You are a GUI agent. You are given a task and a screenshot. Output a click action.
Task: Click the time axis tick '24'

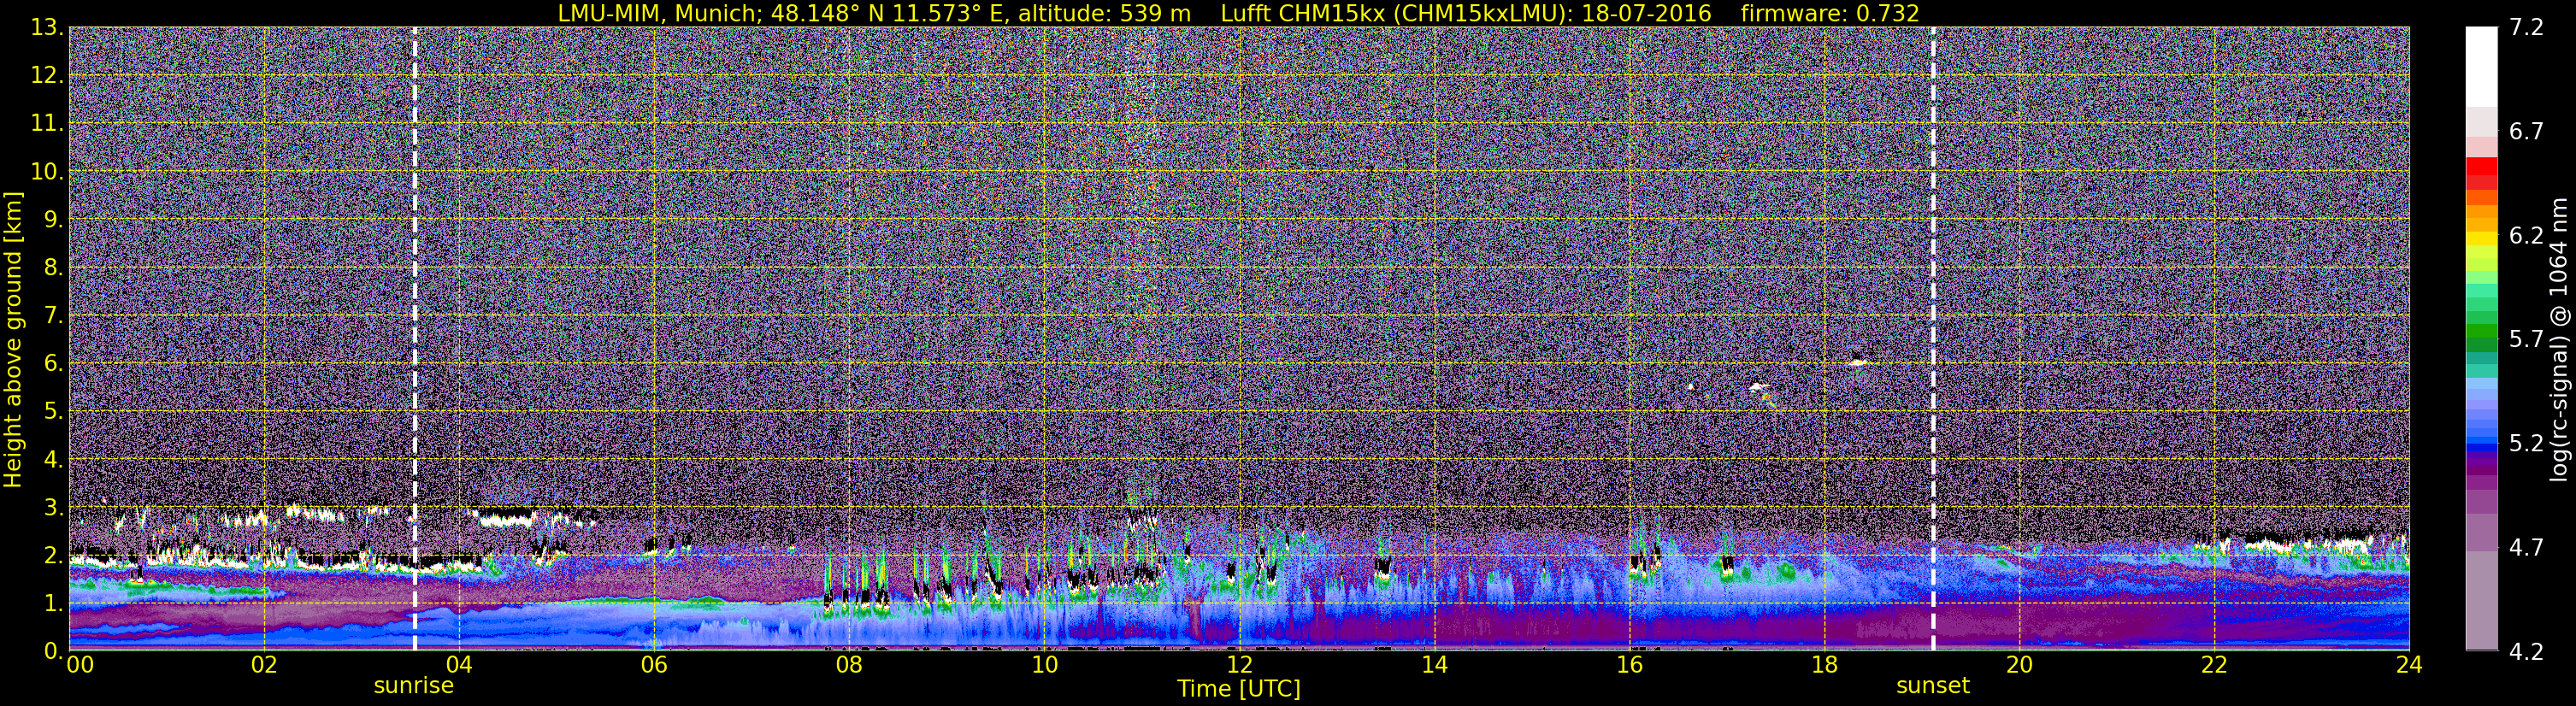(2409, 666)
